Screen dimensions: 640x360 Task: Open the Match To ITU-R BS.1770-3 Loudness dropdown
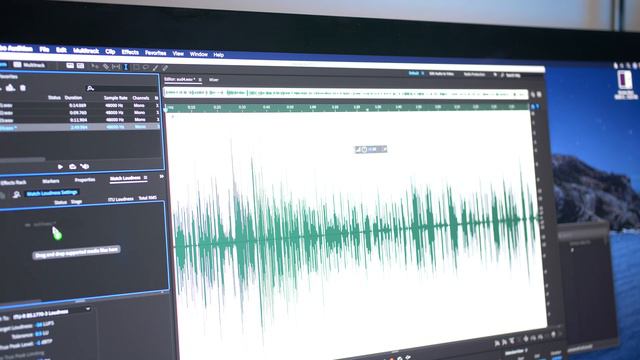point(51,313)
